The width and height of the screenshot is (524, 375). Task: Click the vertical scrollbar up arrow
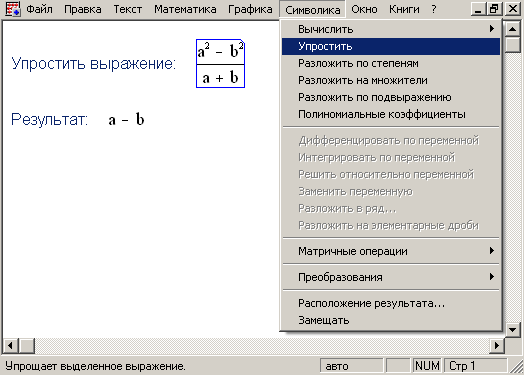point(513,29)
